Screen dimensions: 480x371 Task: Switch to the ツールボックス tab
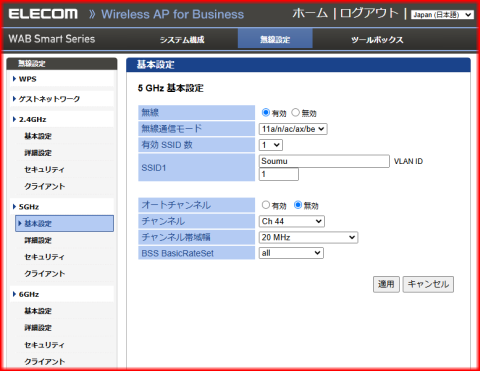point(377,40)
